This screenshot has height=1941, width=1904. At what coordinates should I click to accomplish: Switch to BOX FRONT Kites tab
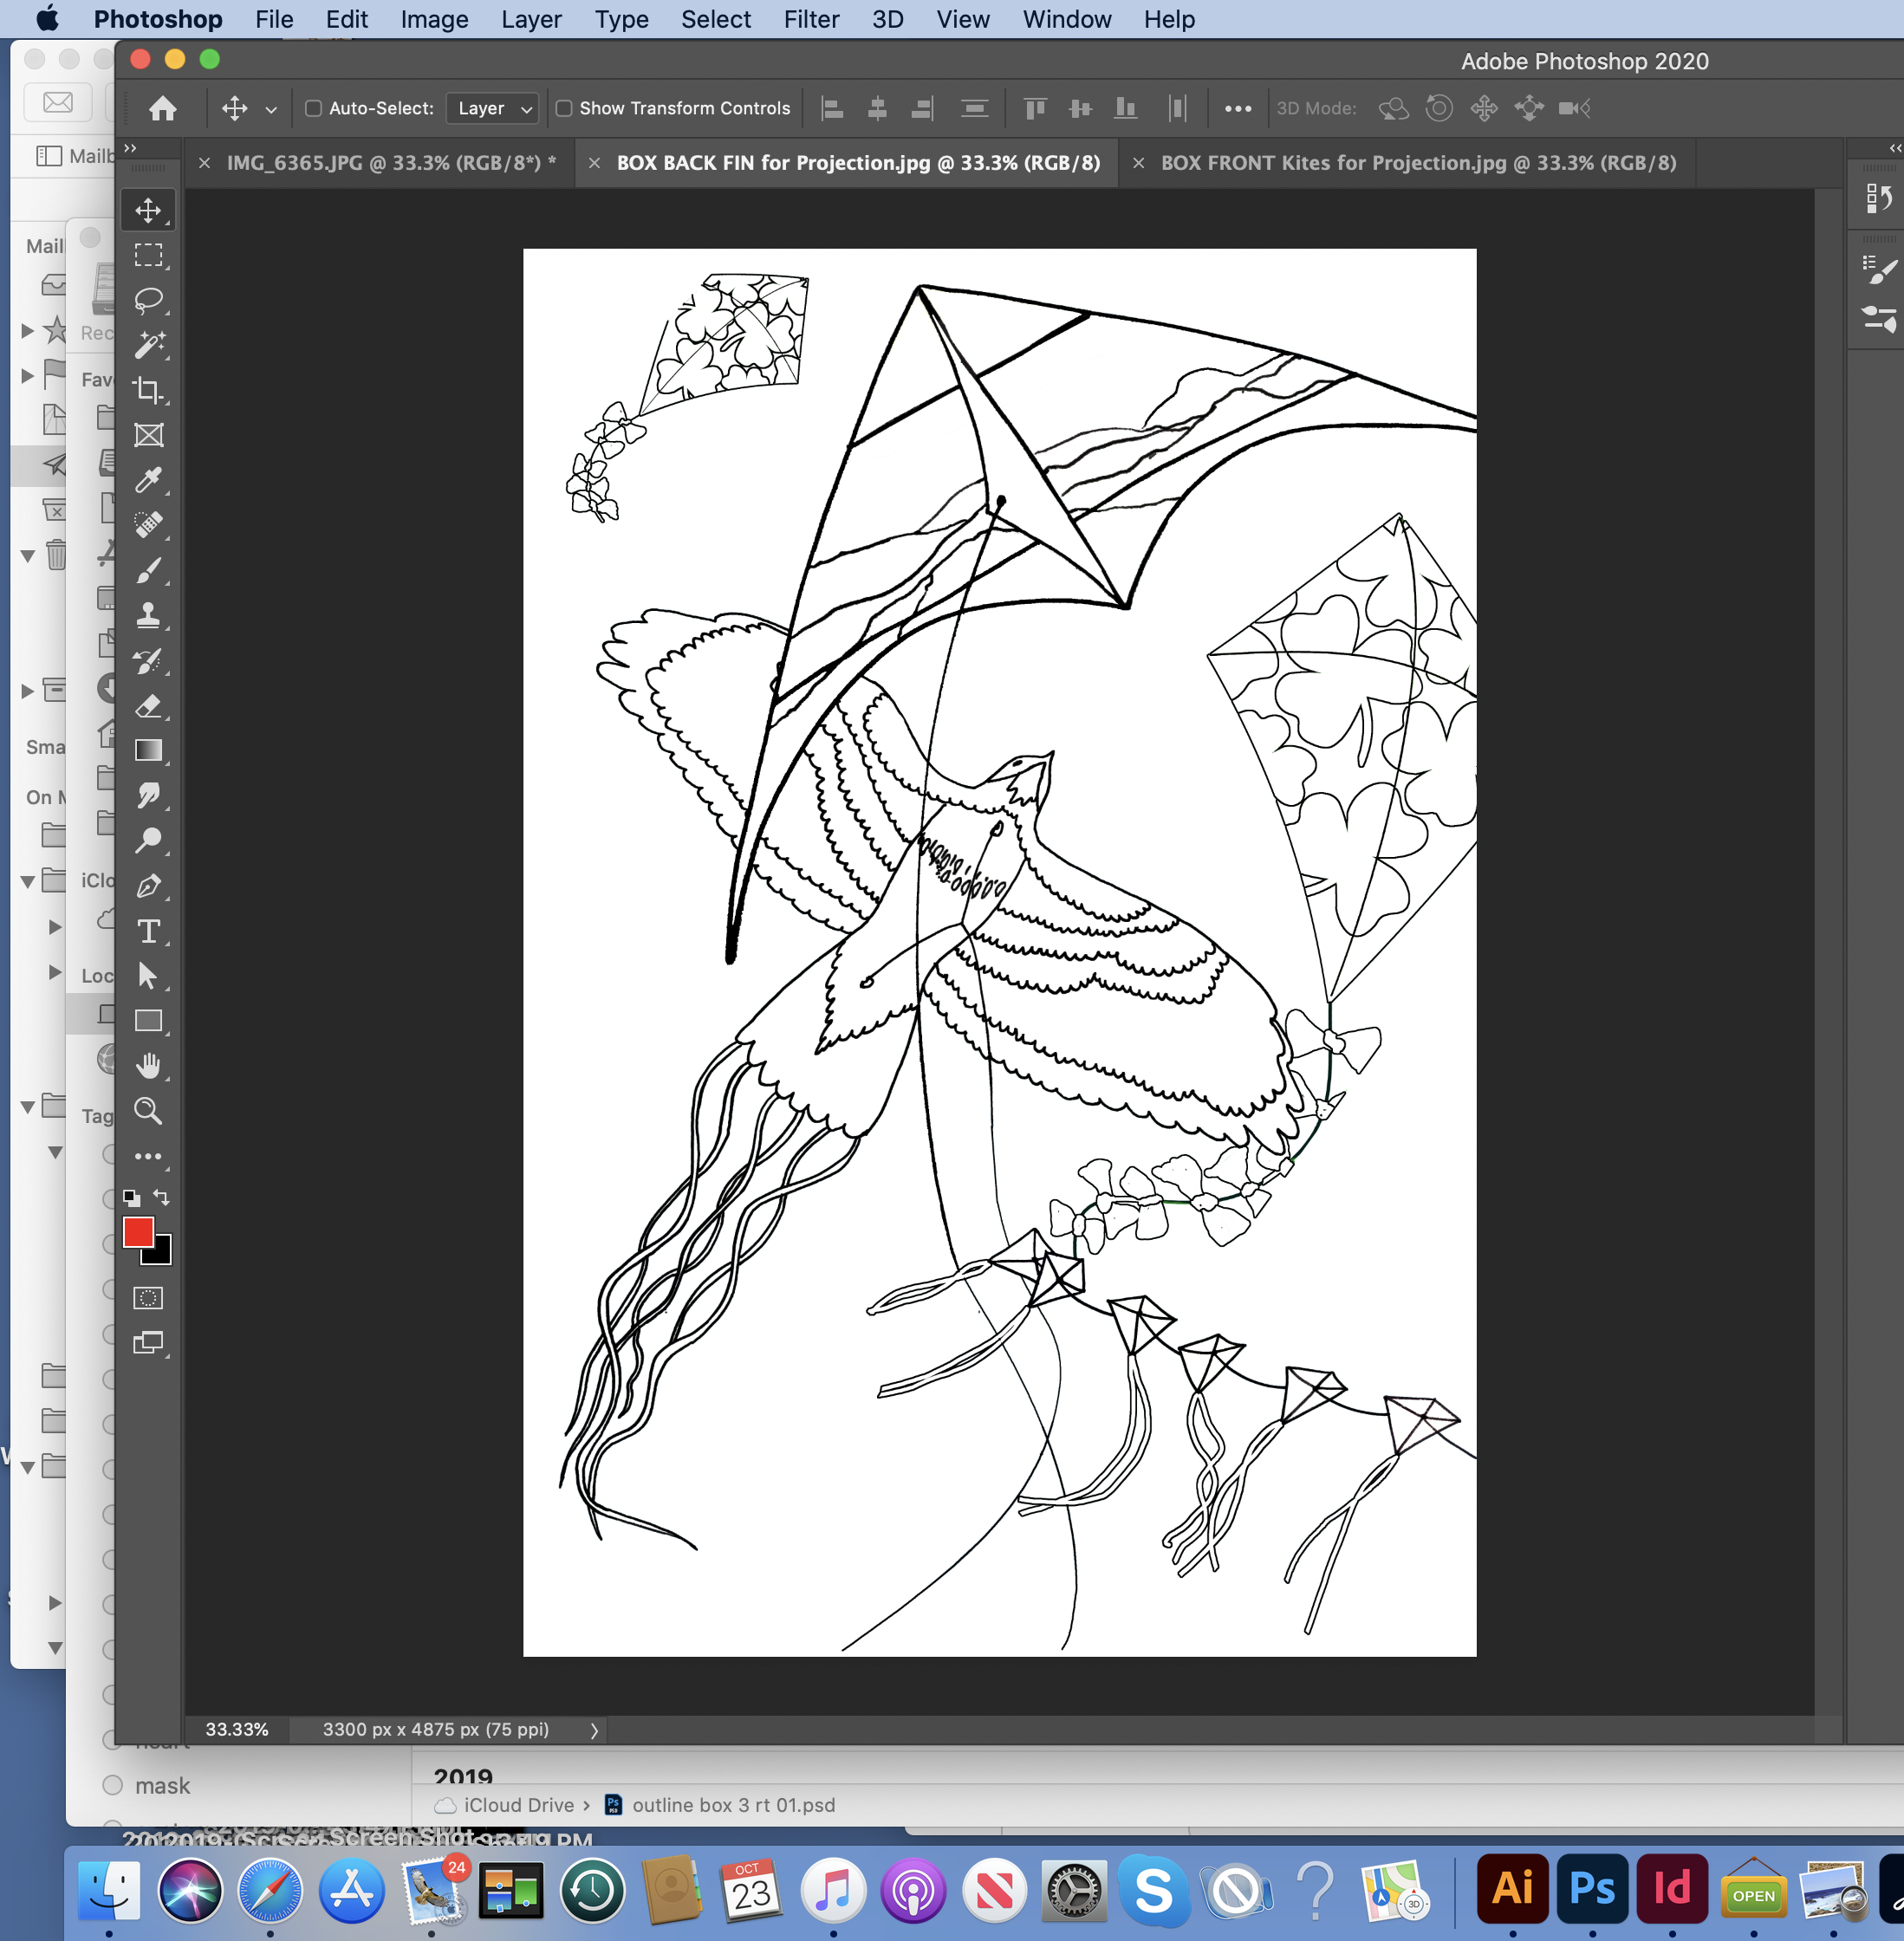[x=1417, y=163]
